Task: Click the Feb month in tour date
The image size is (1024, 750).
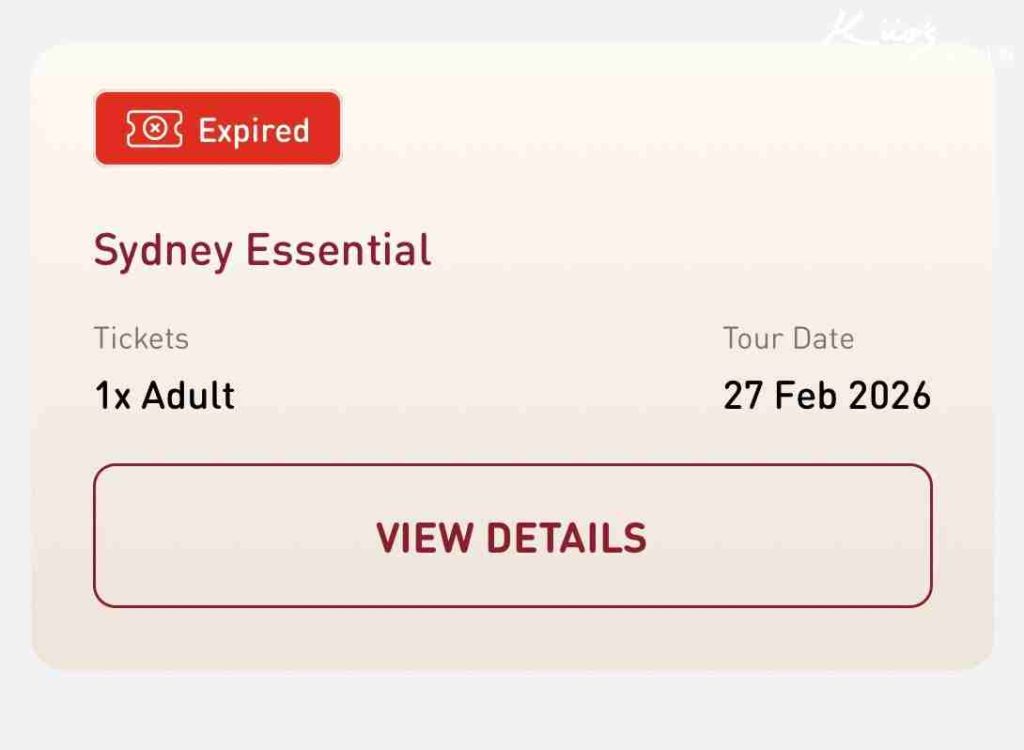Action: 805,396
